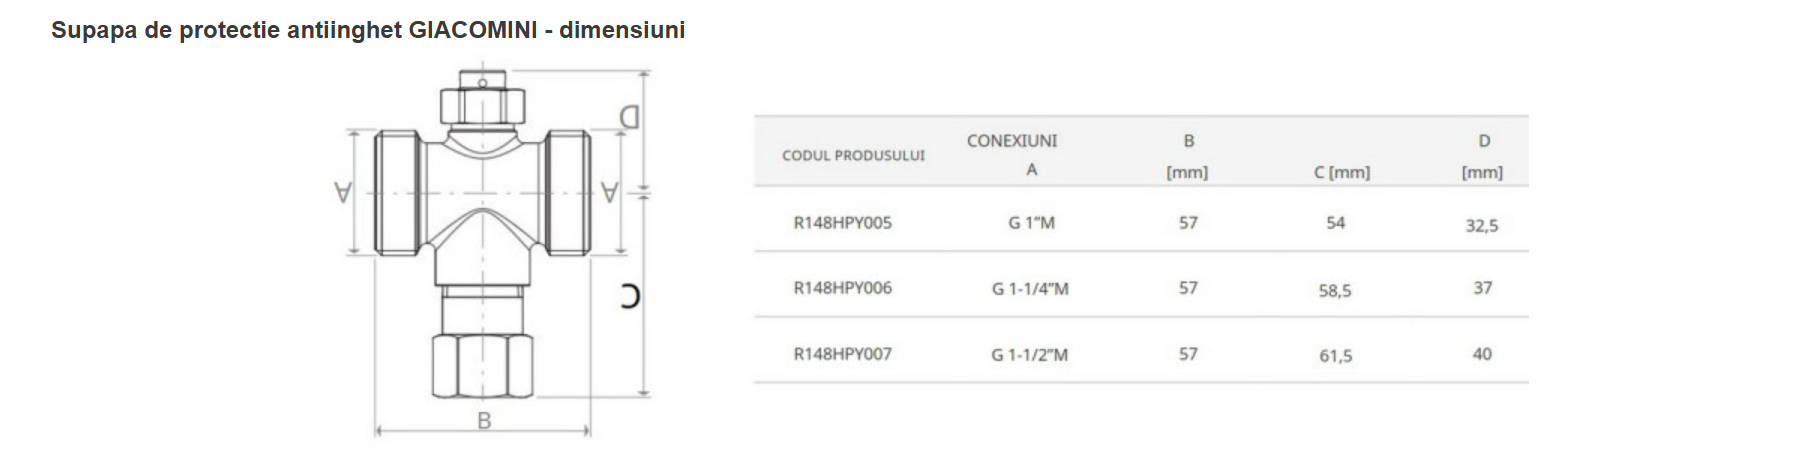Select product code R148HPY006
This screenshot has height=460, width=1796.
(842, 288)
